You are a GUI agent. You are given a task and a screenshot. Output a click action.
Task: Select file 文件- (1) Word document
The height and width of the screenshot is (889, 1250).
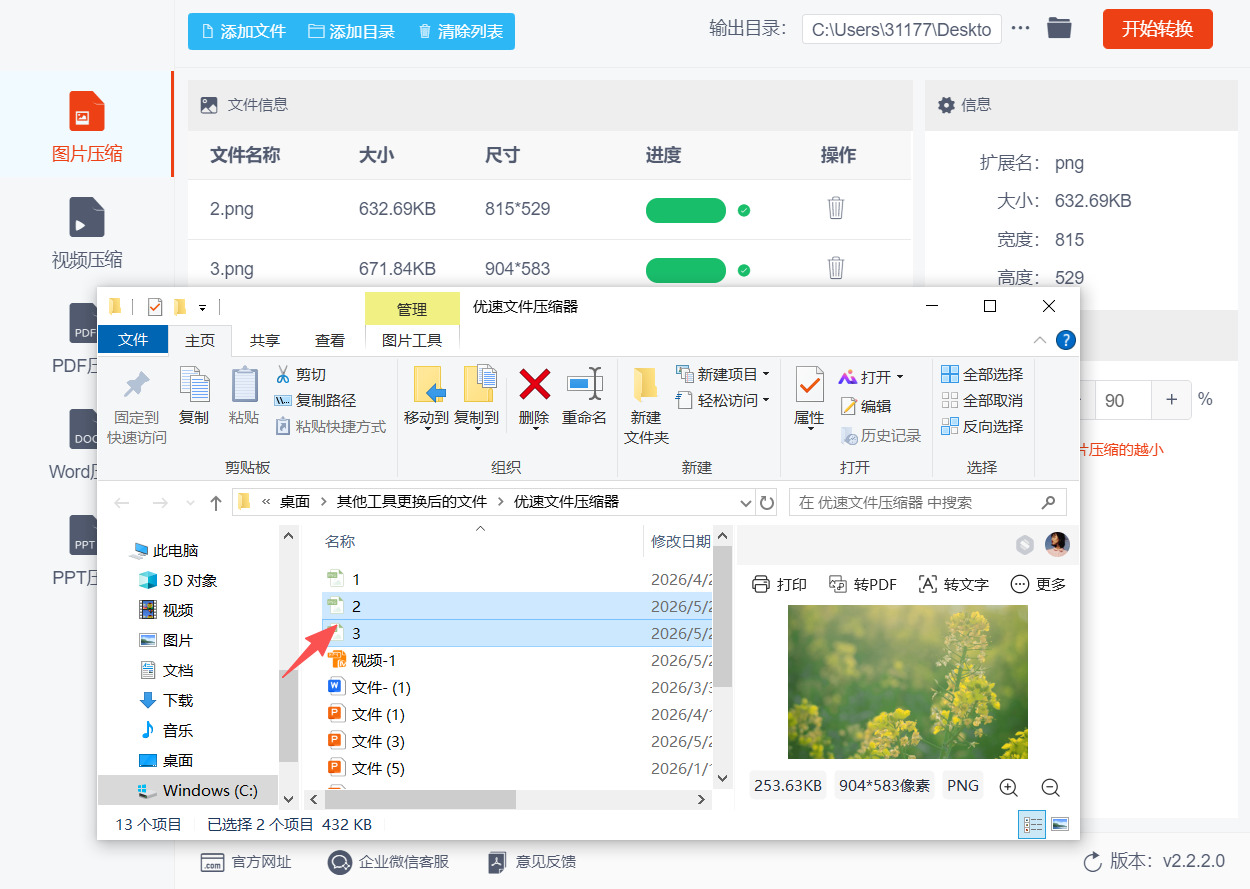369,687
